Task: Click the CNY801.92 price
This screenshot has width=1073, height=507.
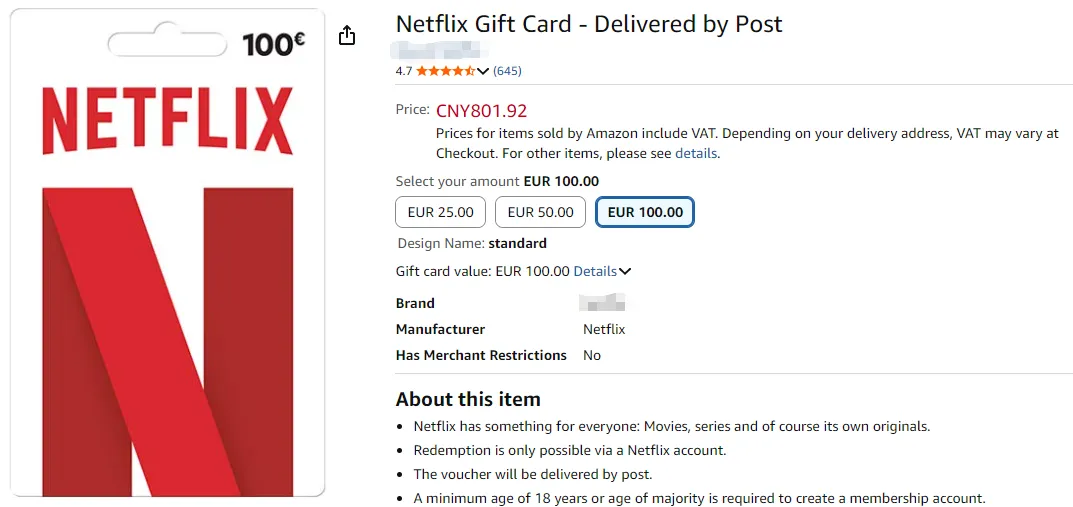Action: (481, 110)
